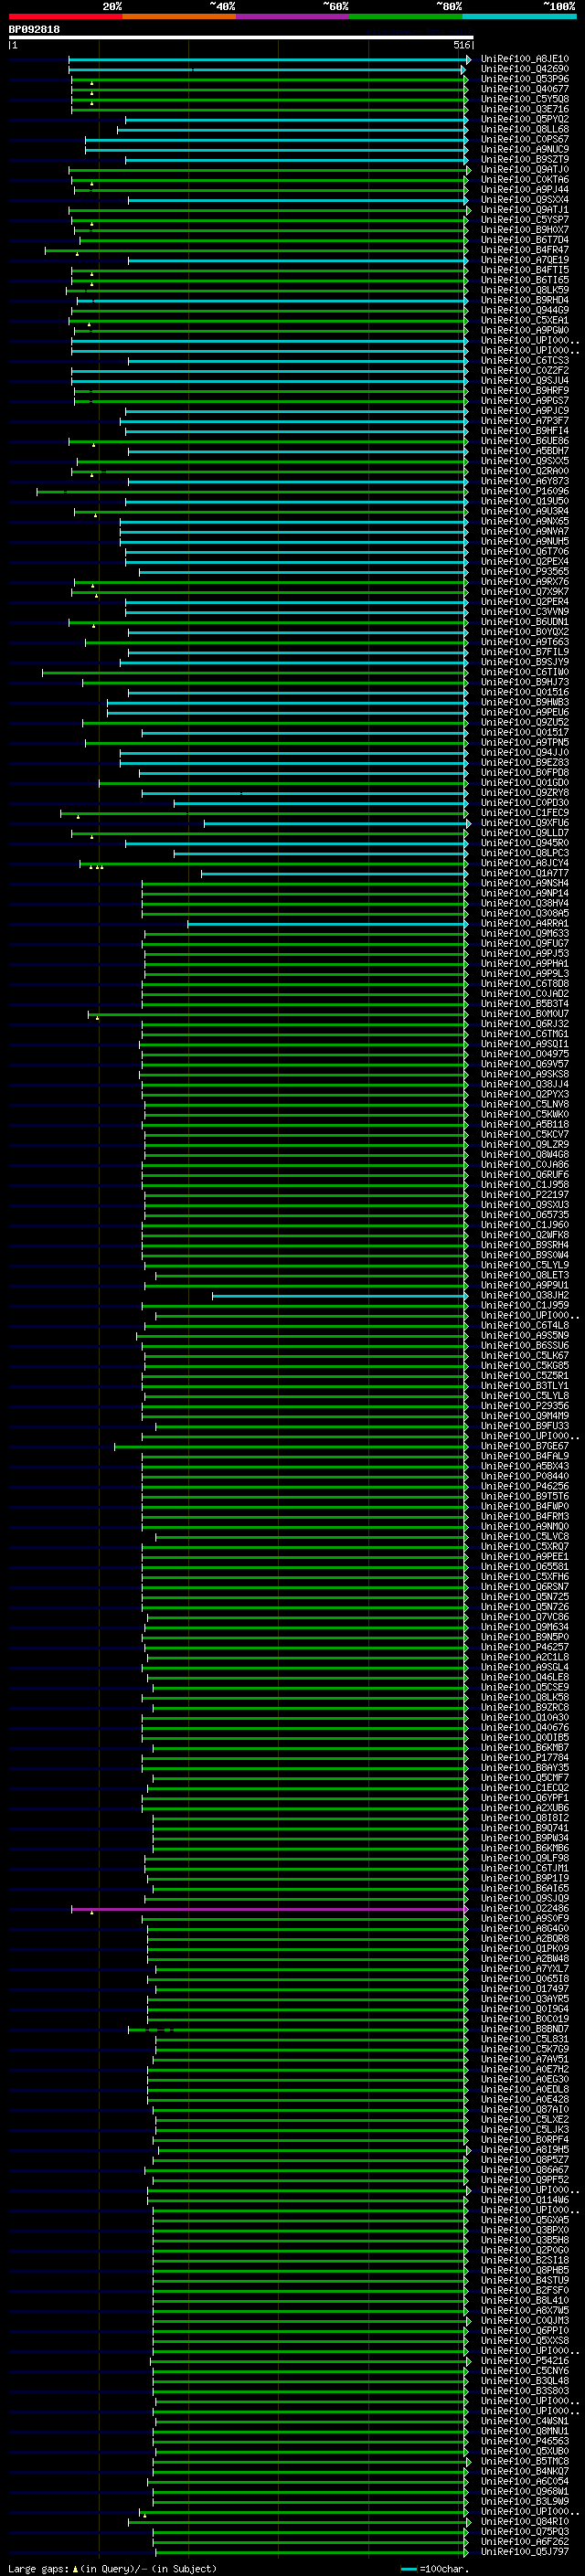
Task: Select hit label UniRef100_Q8LET3
Action: pyautogui.click(x=525, y=1275)
